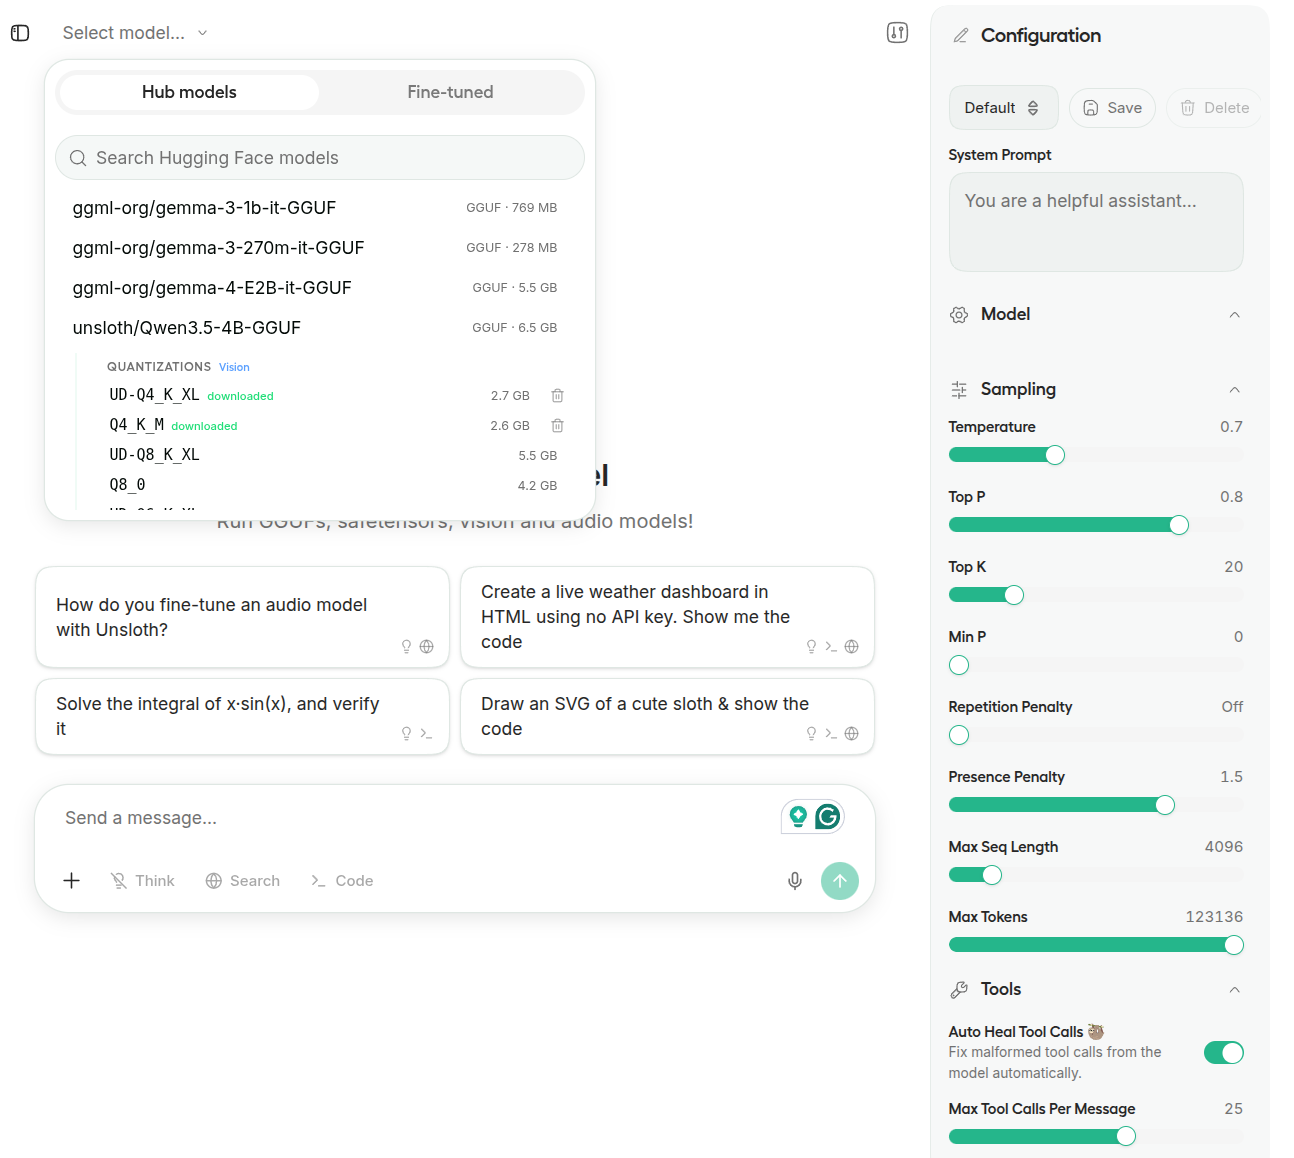Click the terminal icon on the weather dashboard card
1294x1158 pixels.
click(x=831, y=647)
